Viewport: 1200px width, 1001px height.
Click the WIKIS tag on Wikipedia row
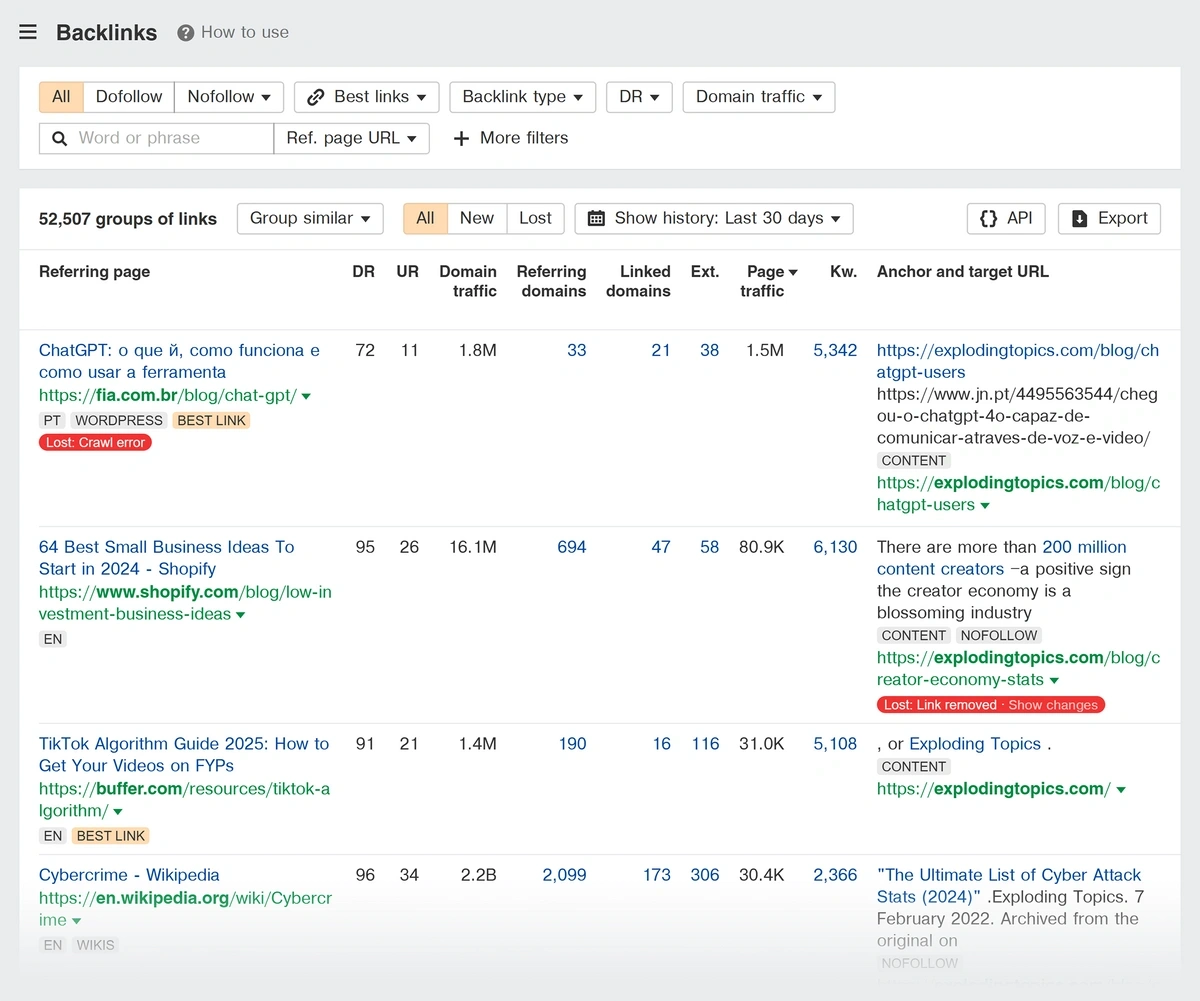coord(95,945)
